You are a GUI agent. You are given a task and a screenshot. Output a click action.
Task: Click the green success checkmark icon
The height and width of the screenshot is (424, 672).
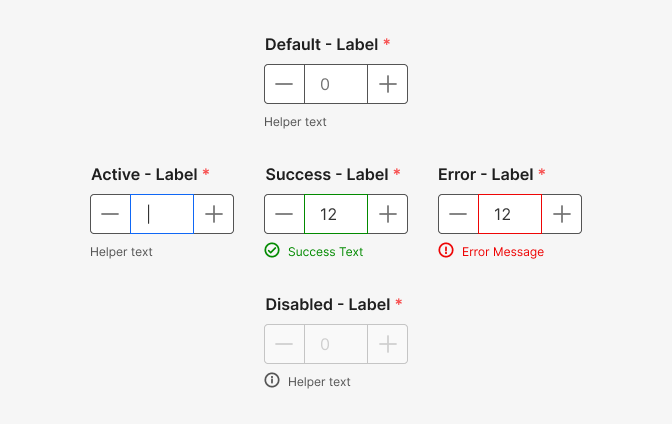tap(272, 250)
